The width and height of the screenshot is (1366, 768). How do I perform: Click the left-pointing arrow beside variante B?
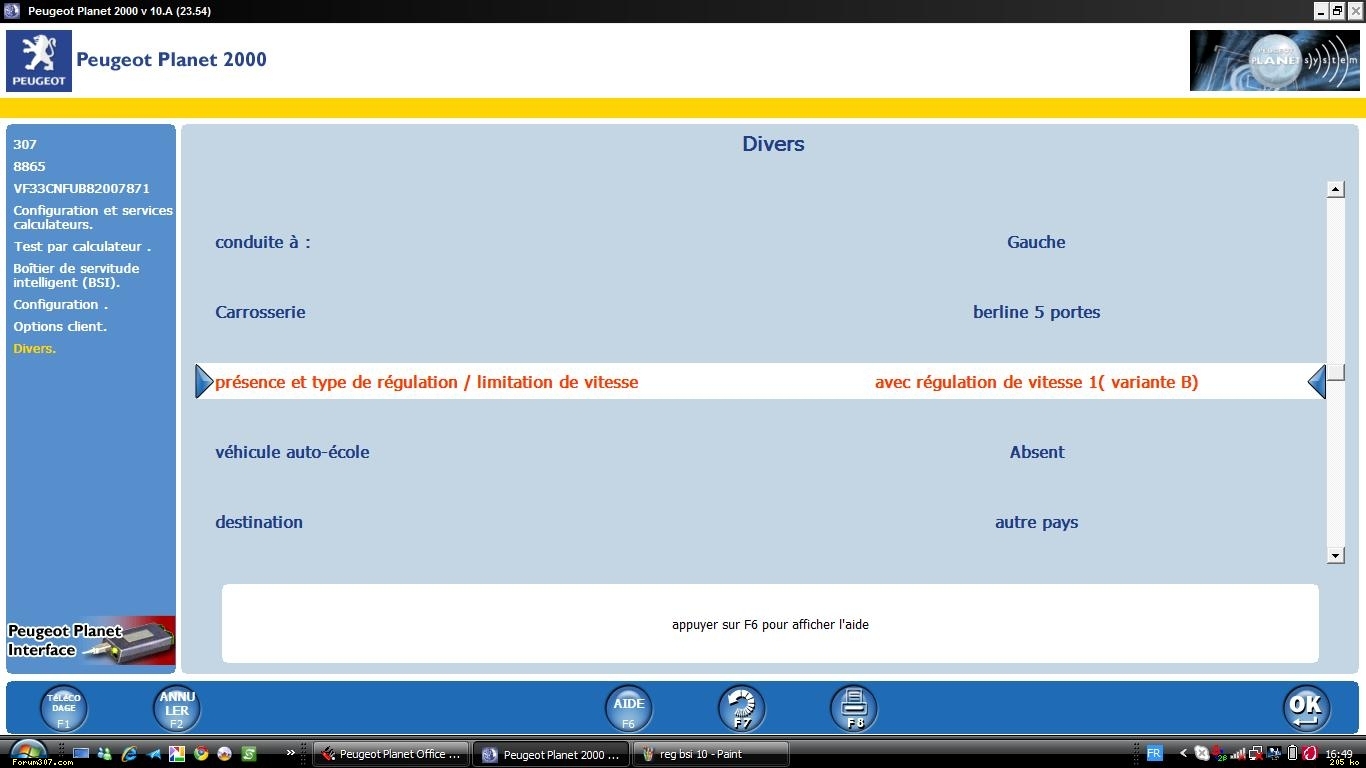1317,381
